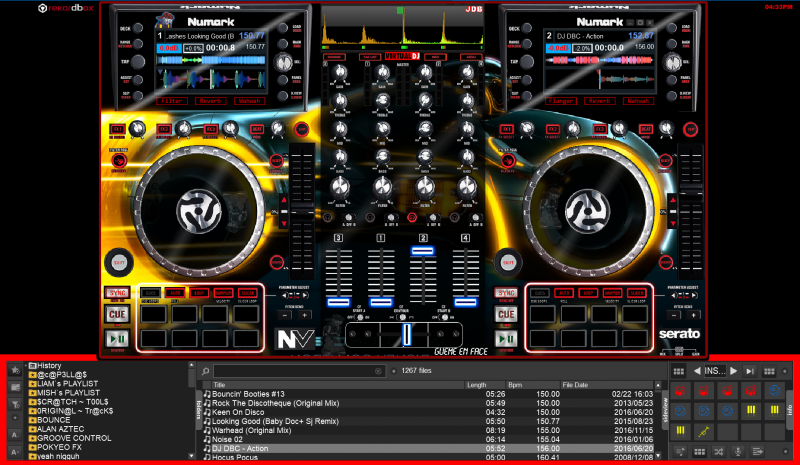Clear the search field with the X icon
Screen dimensions: 800x465
378,371
